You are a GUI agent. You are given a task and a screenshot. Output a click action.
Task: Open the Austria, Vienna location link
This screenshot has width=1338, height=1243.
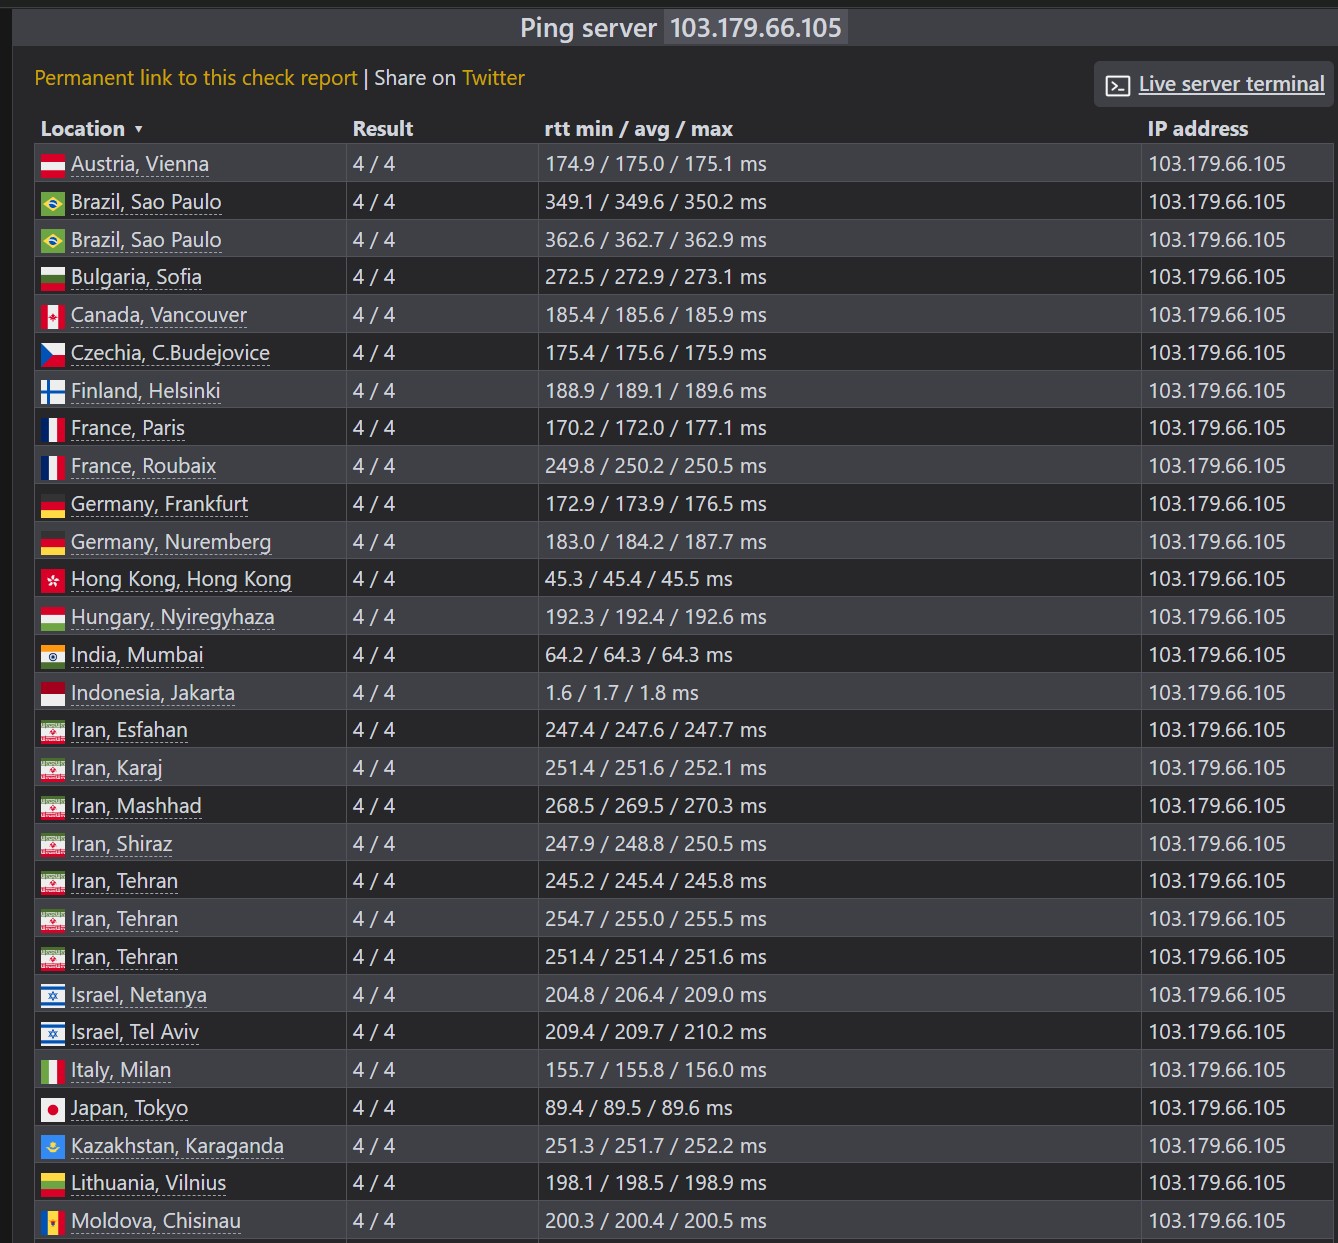140,164
